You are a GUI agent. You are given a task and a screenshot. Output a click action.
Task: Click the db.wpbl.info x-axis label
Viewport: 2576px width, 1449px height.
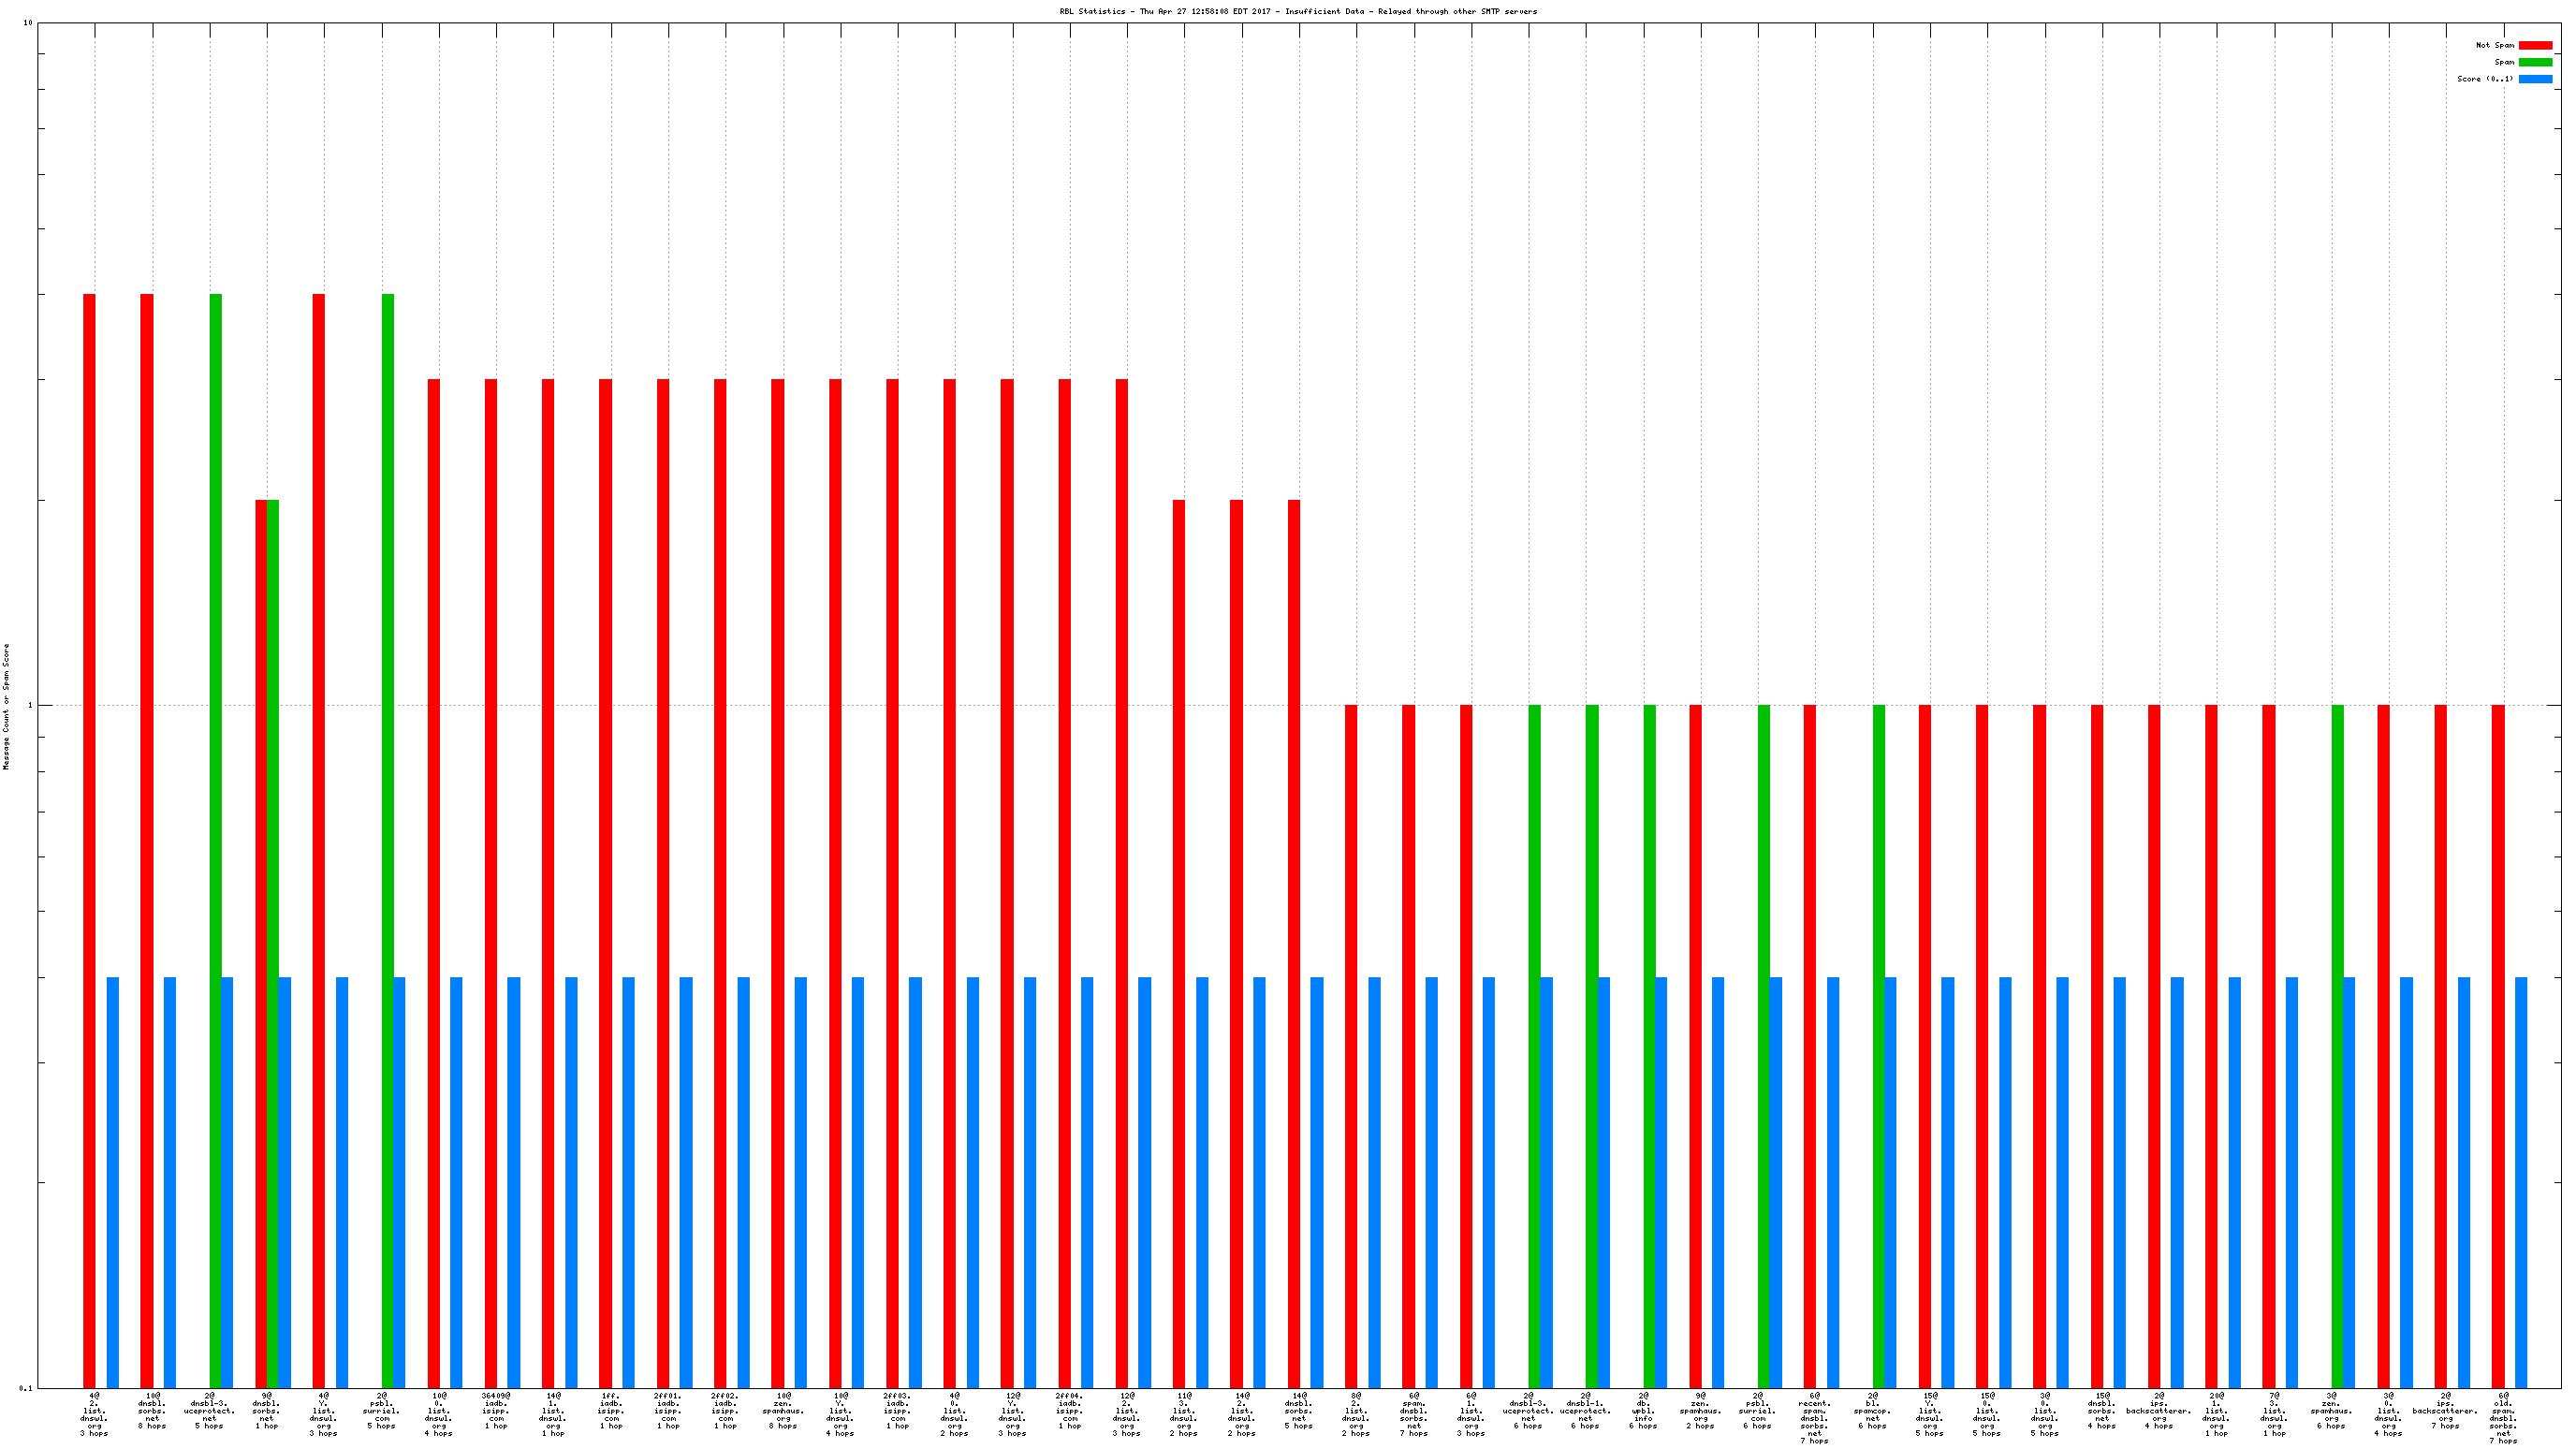(x=1643, y=1410)
